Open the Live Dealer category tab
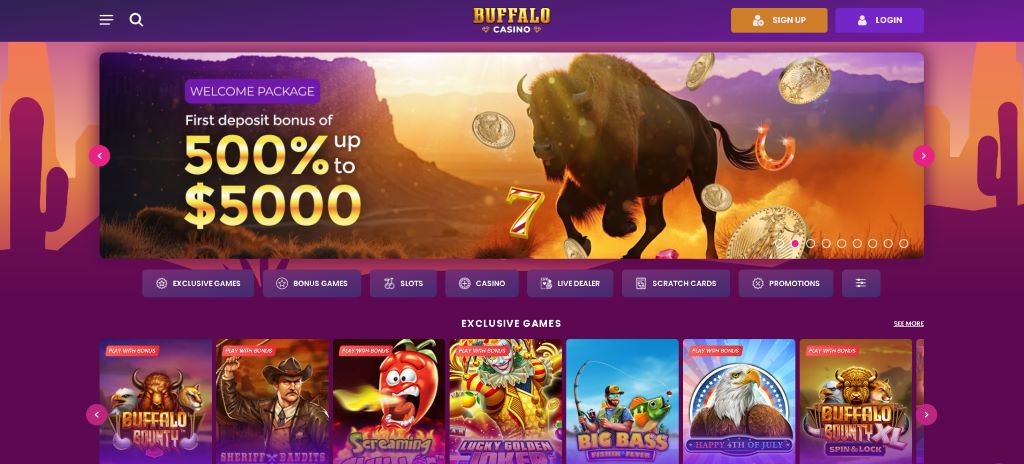Viewport: 1024px width, 464px height. [x=570, y=283]
